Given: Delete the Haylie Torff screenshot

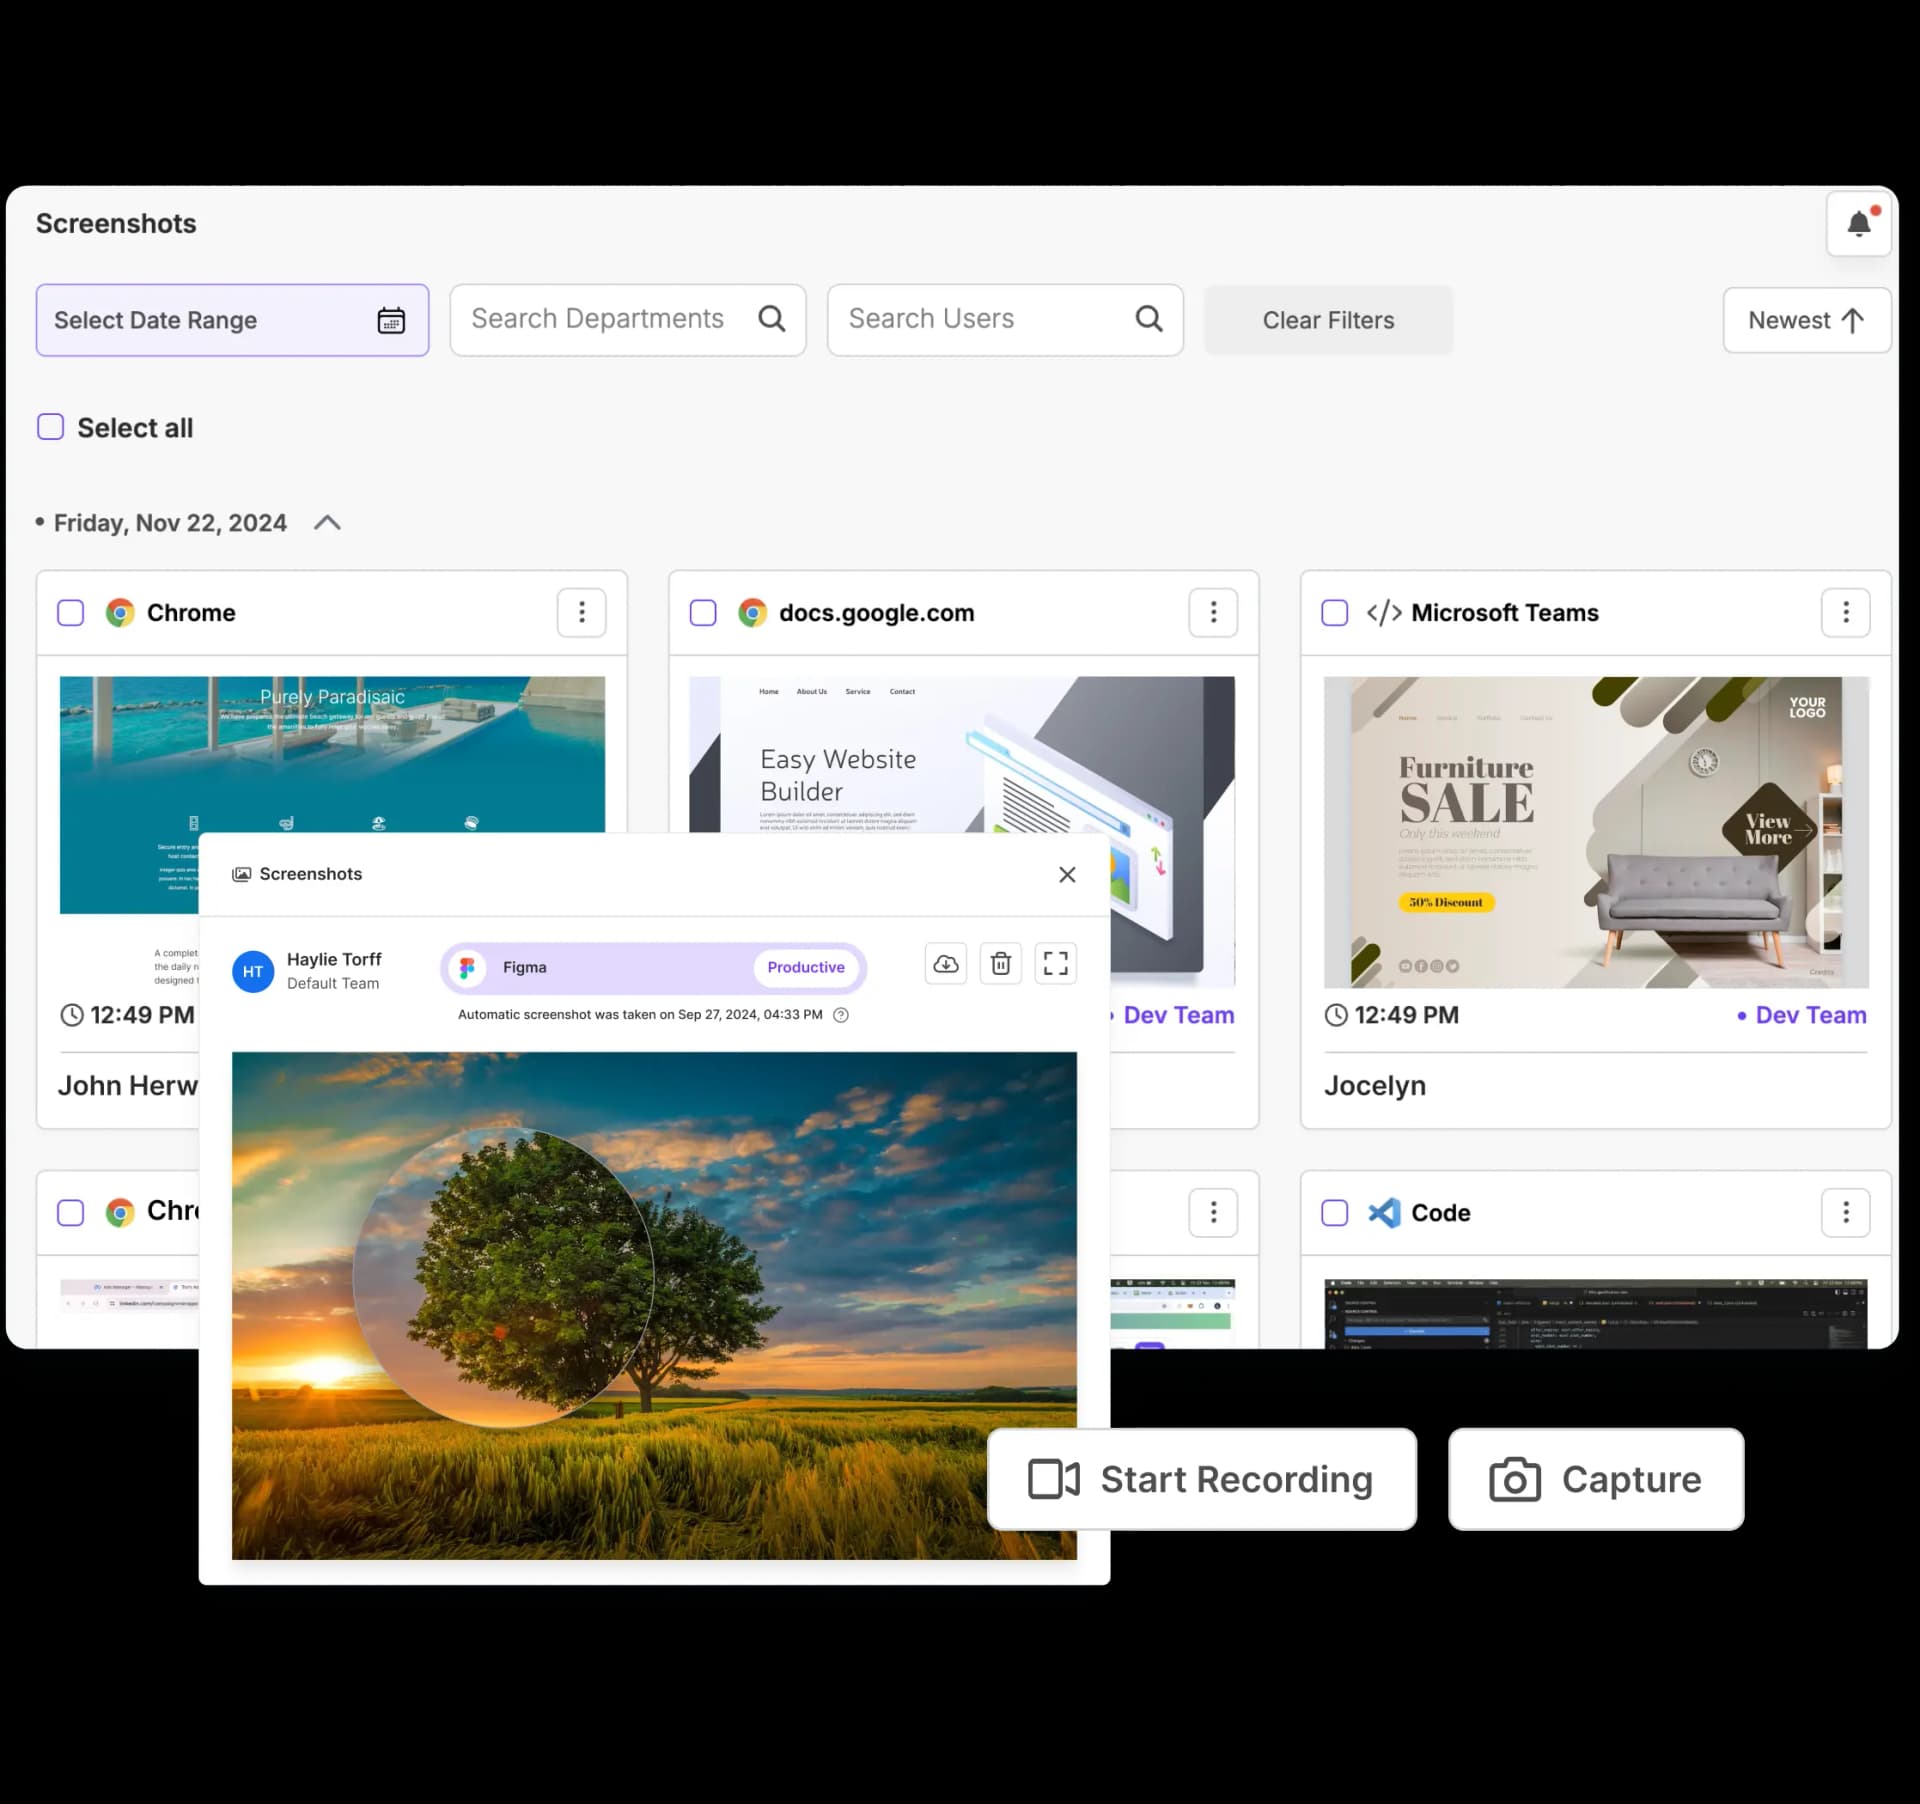Looking at the screenshot, I should click(1001, 963).
